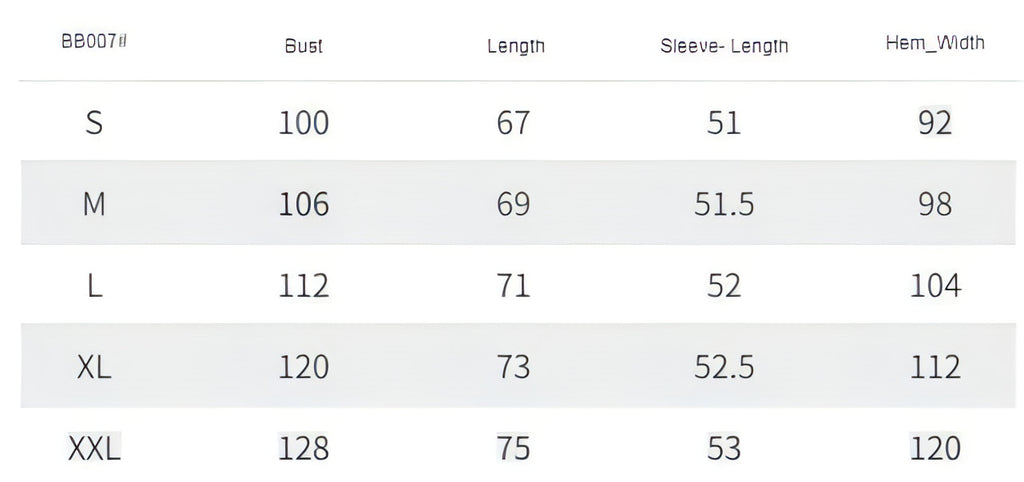The height and width of the screenshot is (482, 1024).
Task: Select the Bust value 106
Action: pos(304,204)
